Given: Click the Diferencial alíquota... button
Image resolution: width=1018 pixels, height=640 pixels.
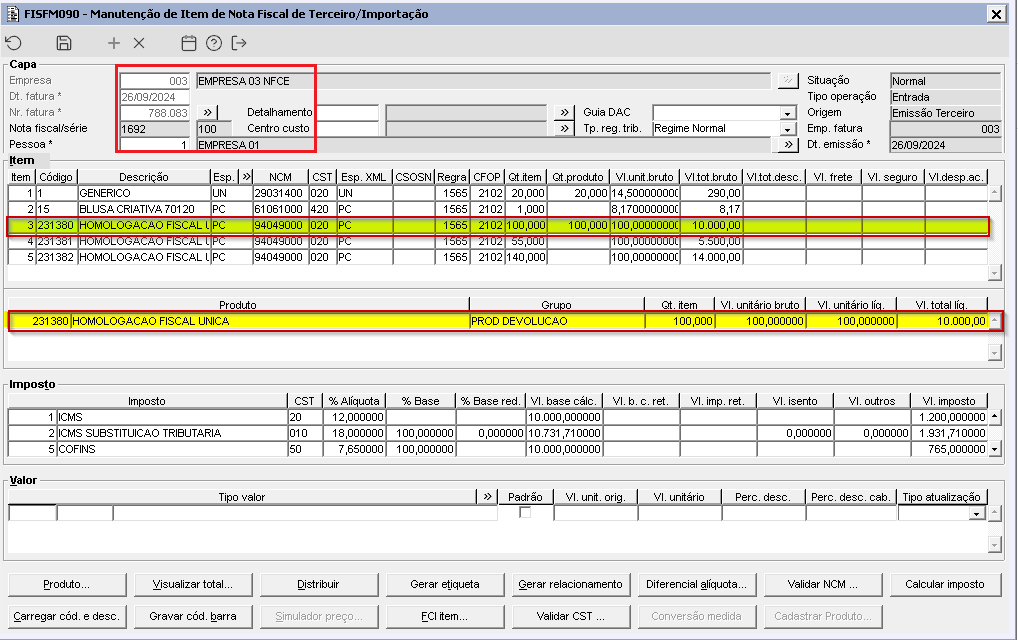Looking at the screenshot, I should tap(697, 584).
